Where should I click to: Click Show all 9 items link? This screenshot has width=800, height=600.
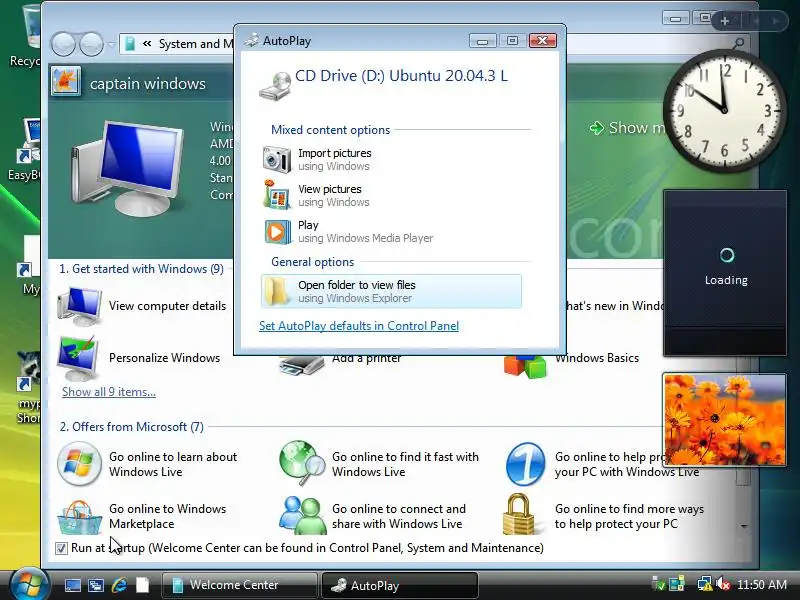coord(109,392)
